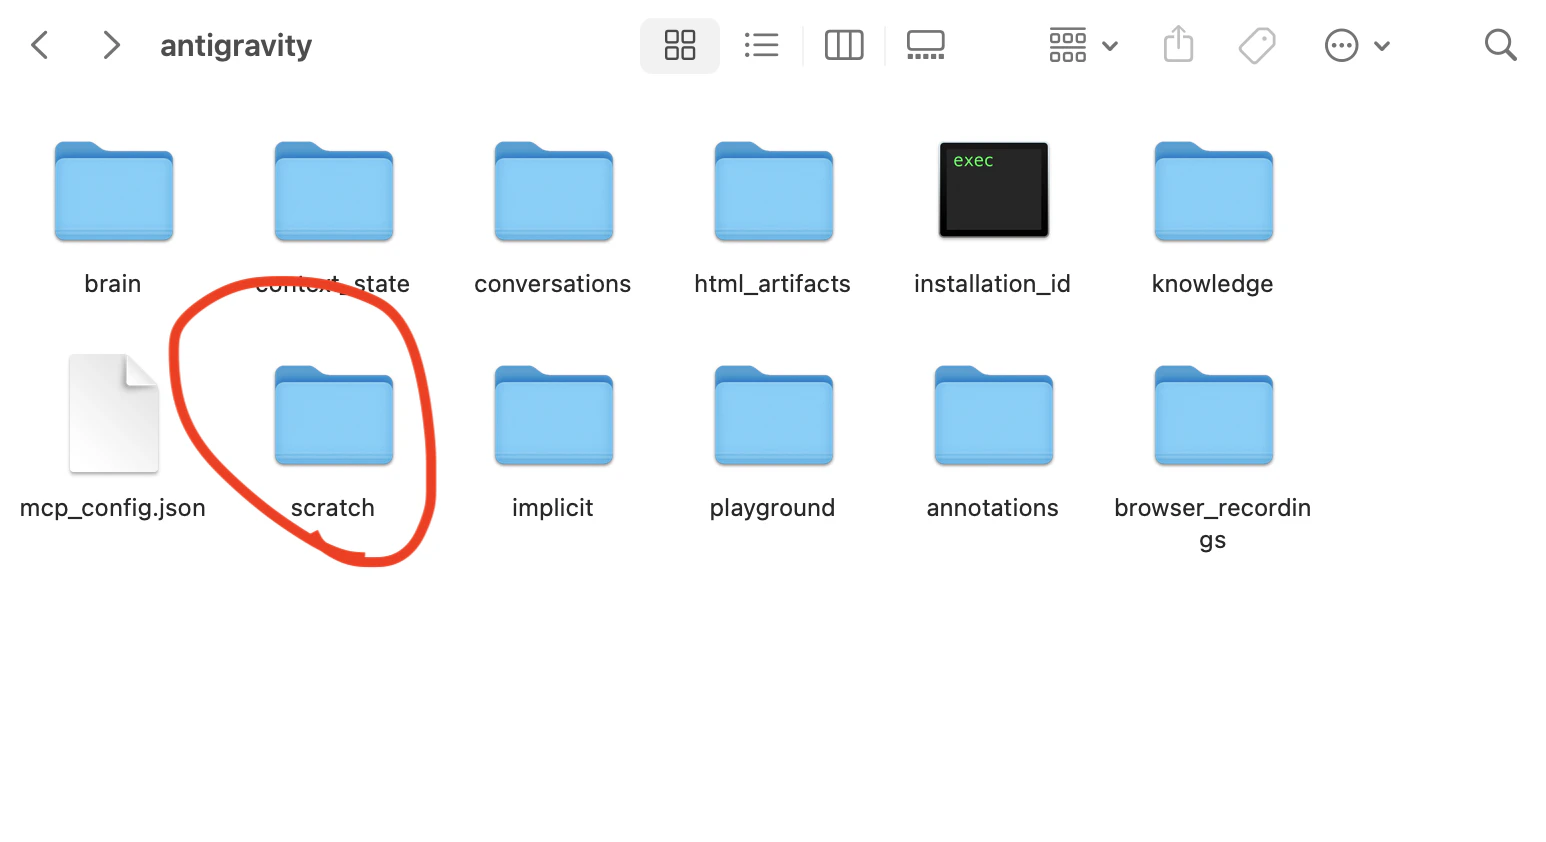
Task: Select the implicit folder icon
Action: tap(554, 416)
